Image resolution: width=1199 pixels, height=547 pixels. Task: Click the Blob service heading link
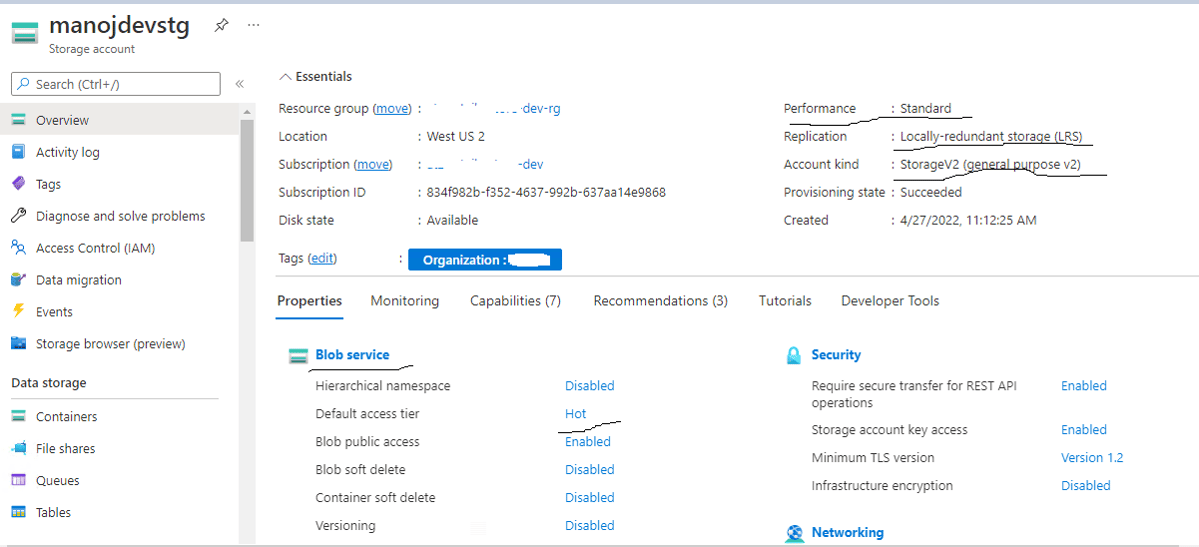(352, 355)
